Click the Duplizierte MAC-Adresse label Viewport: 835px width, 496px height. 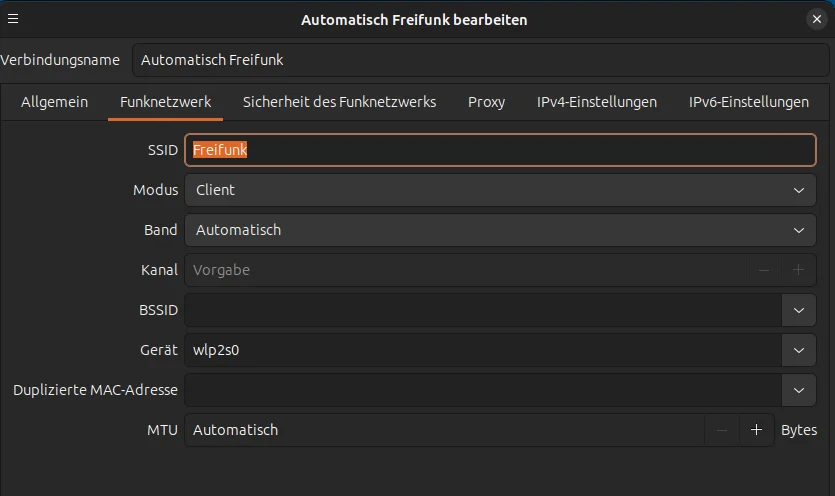(95, 390)
